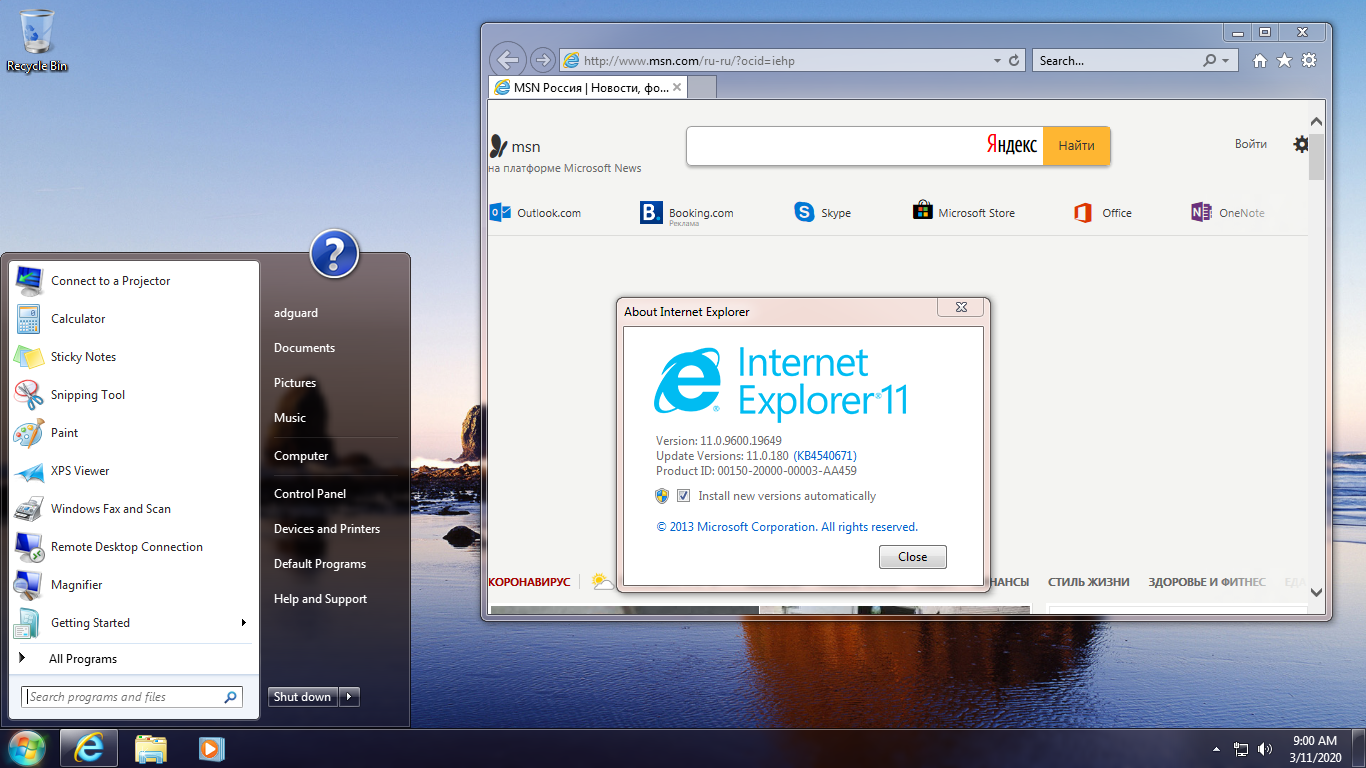The width and height of the screenshot is (1366, 768).
Task: Refresh the page in Internet Explorer
Action: [x=1015, y=60]
